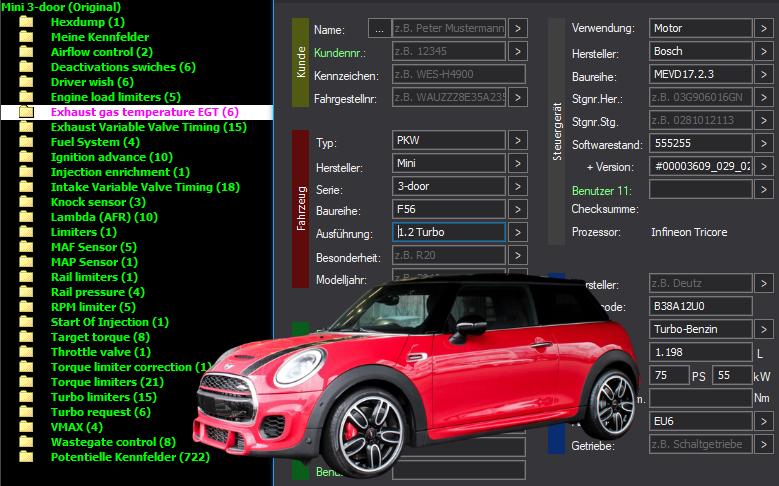Select the Mini 3-door (Original) root node

click(x=61, y=7)
